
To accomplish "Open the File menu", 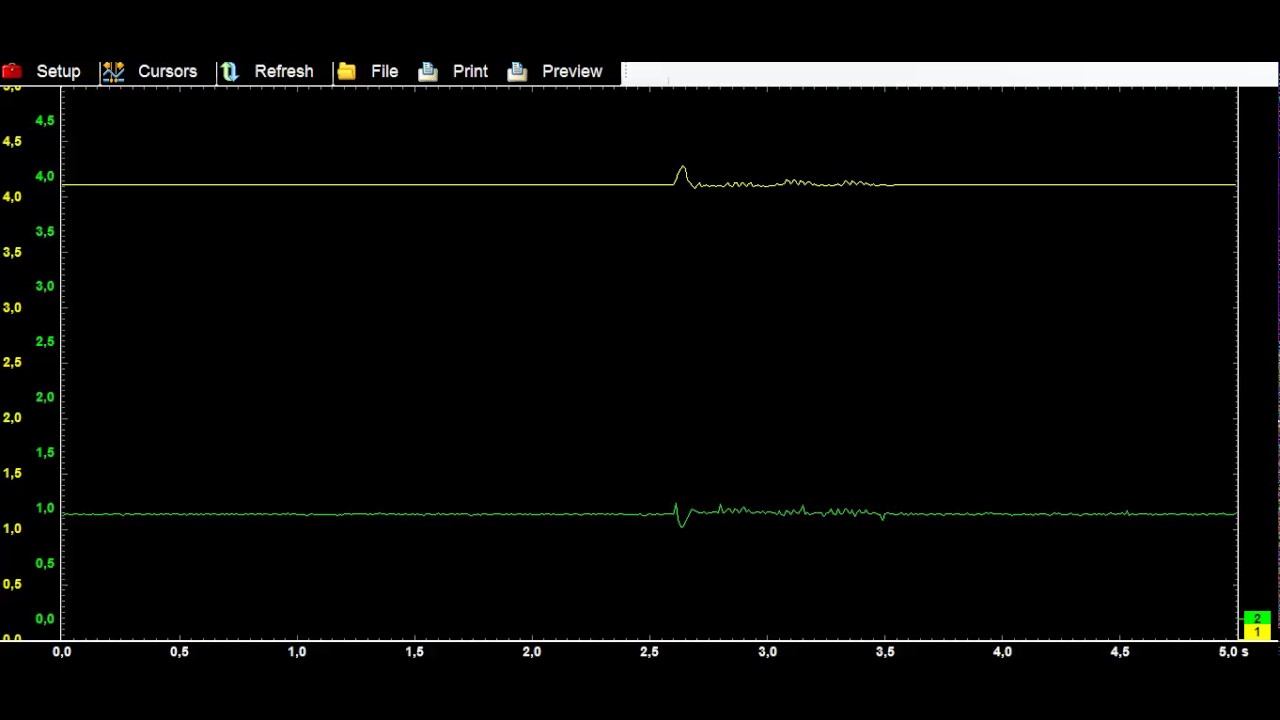I will pyautogui.click(x=384, y=71).
